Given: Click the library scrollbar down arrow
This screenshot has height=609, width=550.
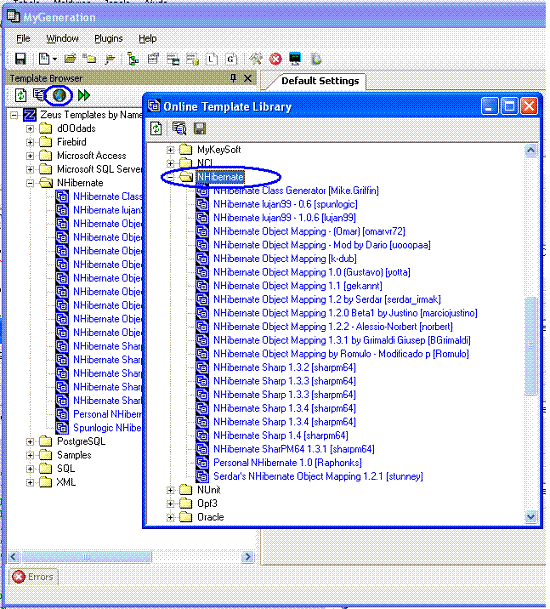Looking at the screenshot, I should coord(531,517).
